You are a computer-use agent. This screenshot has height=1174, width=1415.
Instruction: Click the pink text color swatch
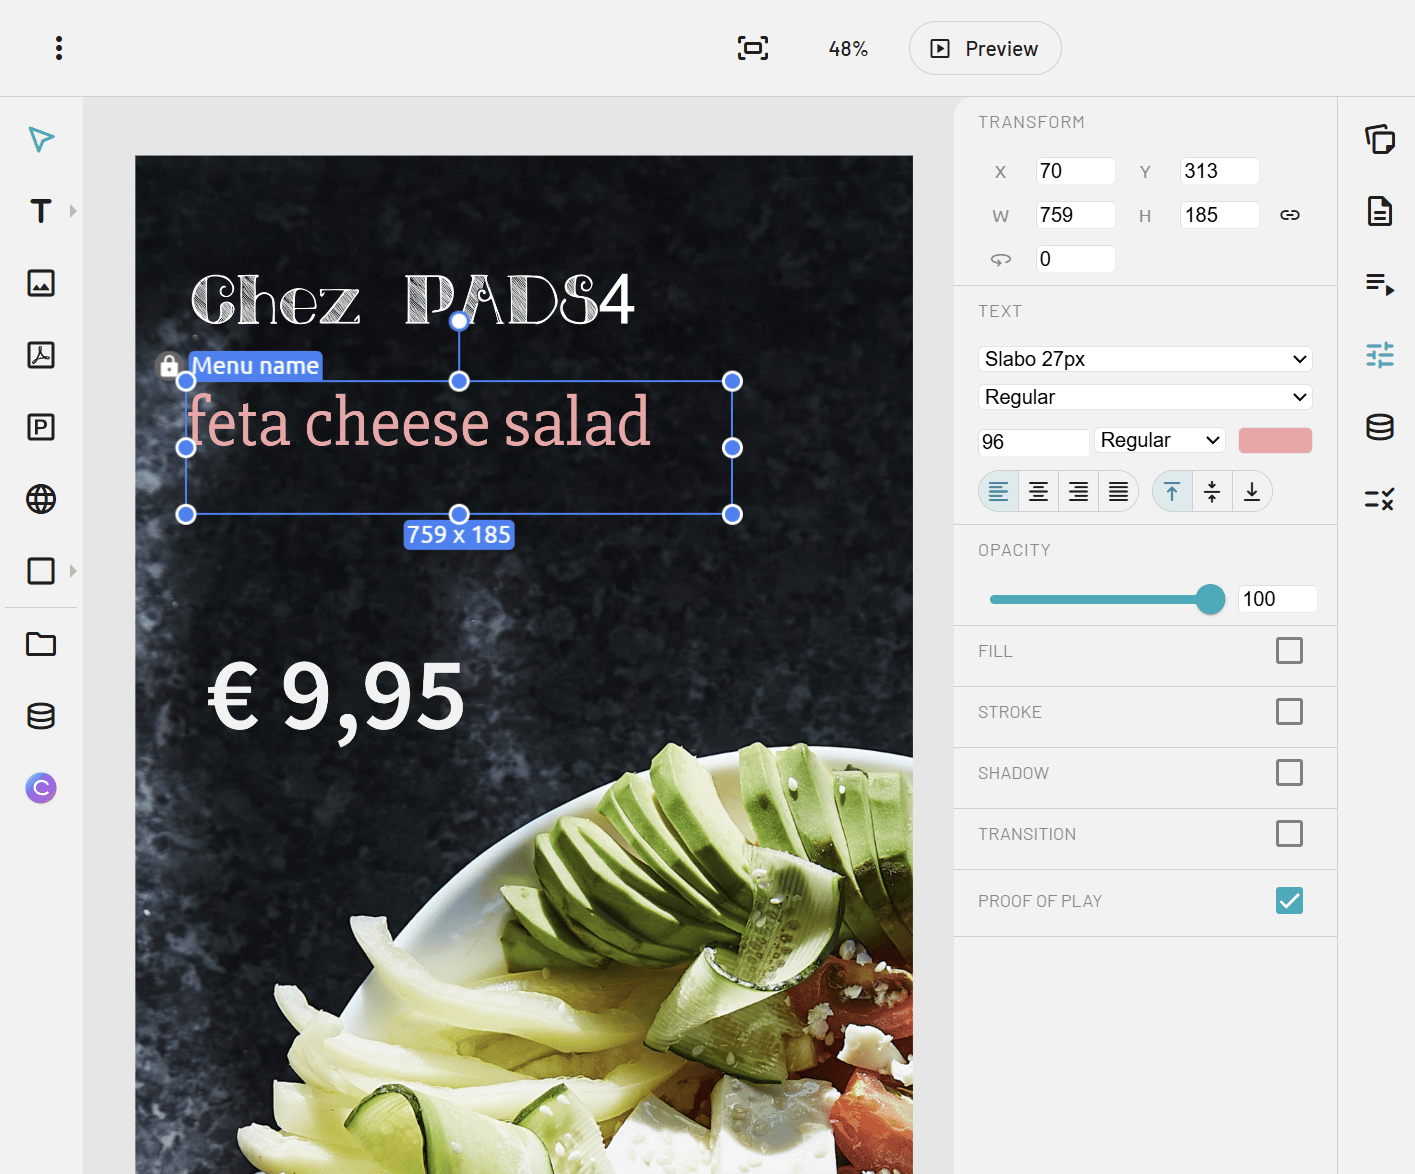1275,440
